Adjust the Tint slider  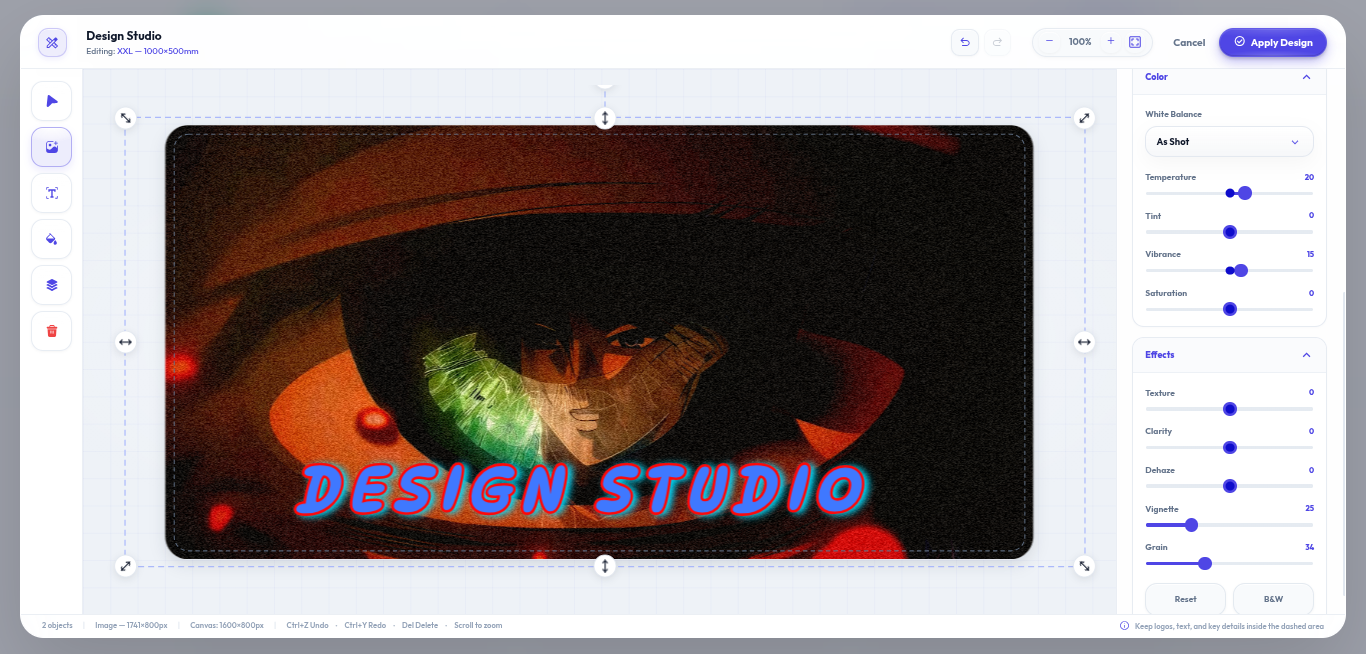1229,232
